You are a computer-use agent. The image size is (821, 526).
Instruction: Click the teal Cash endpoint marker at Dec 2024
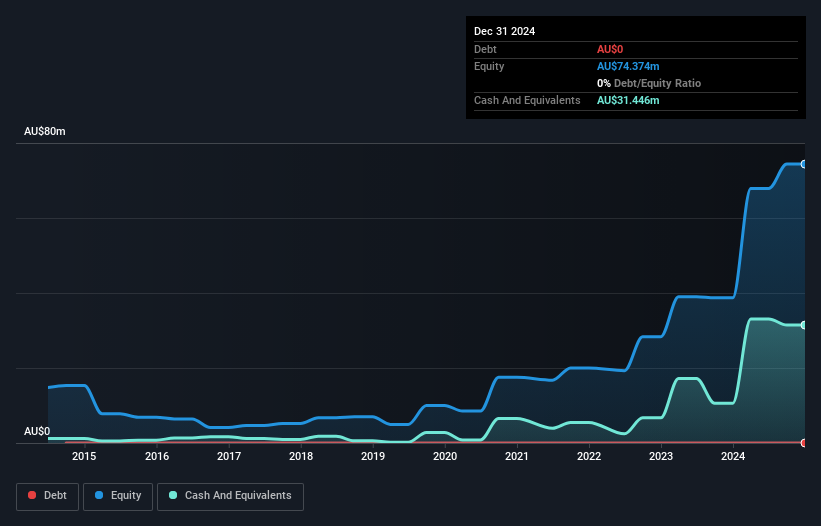pyautogui.click(x=804, y=325)
